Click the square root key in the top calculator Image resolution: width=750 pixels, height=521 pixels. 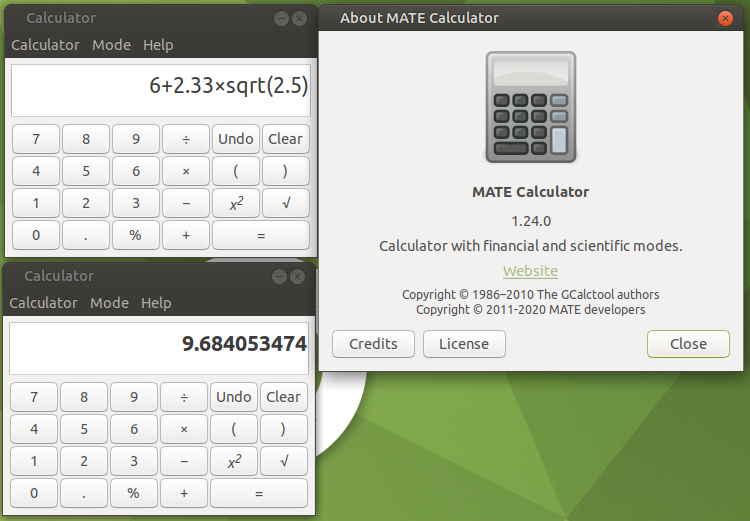click(x=286, y=203)
